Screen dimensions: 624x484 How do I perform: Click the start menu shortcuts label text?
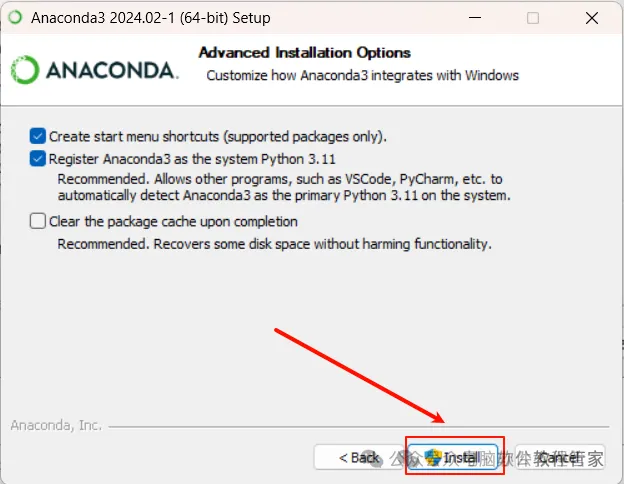[218, 137]
